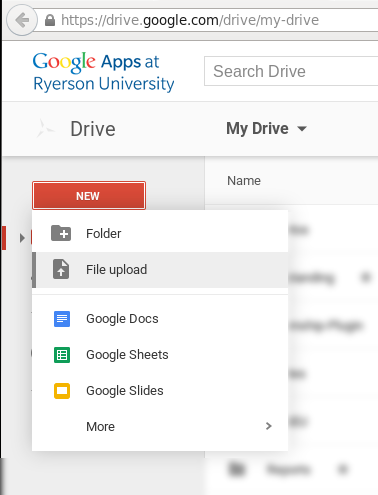Viewport: 378px width, 495px height.
Task: Click the yellow Google Slides icon
Action: [x=62, y=391]
